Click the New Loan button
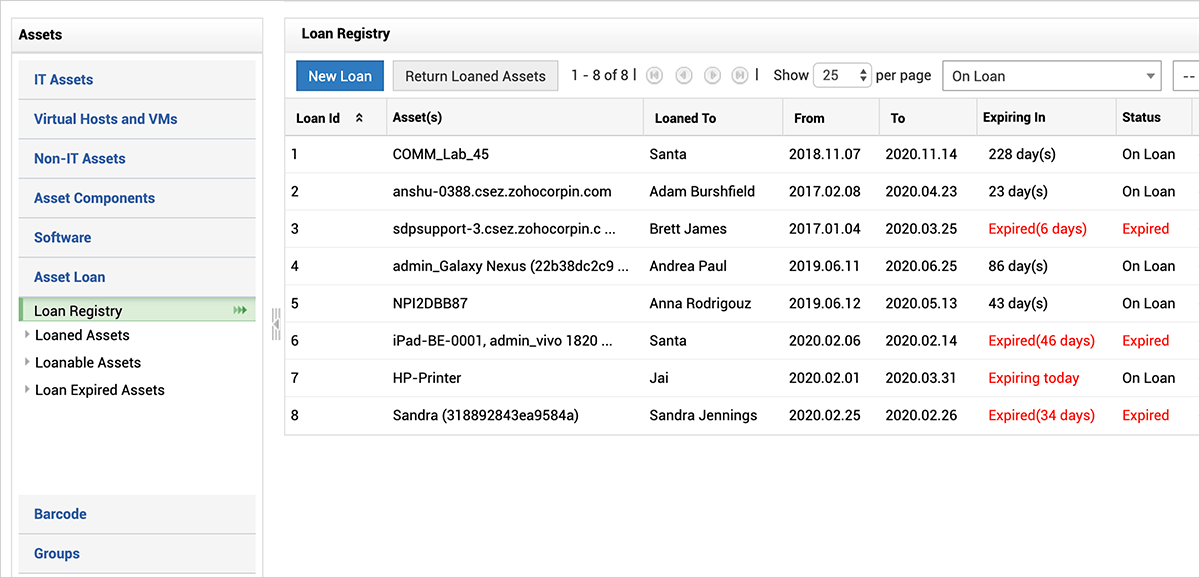Viewport: 1200px width, 578px height. [340, 76]
